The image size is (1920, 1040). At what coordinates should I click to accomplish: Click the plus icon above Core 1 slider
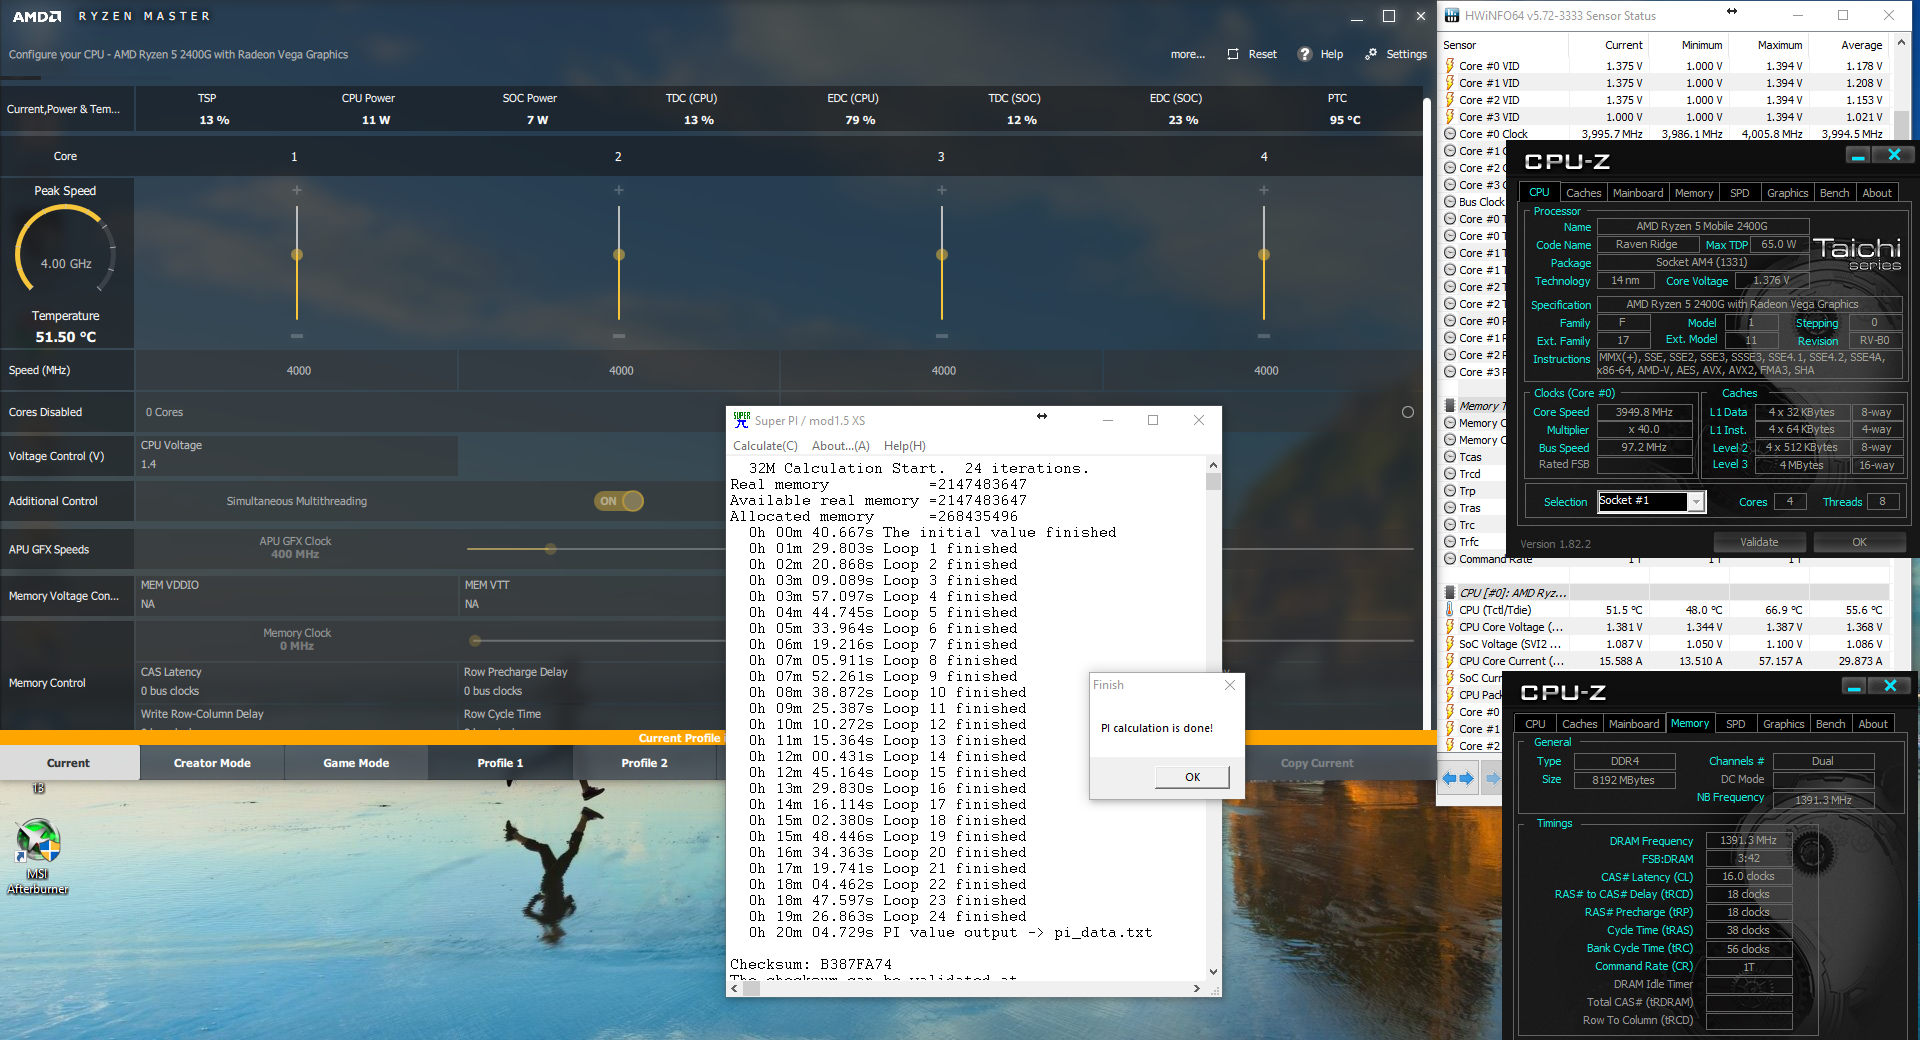297,190
